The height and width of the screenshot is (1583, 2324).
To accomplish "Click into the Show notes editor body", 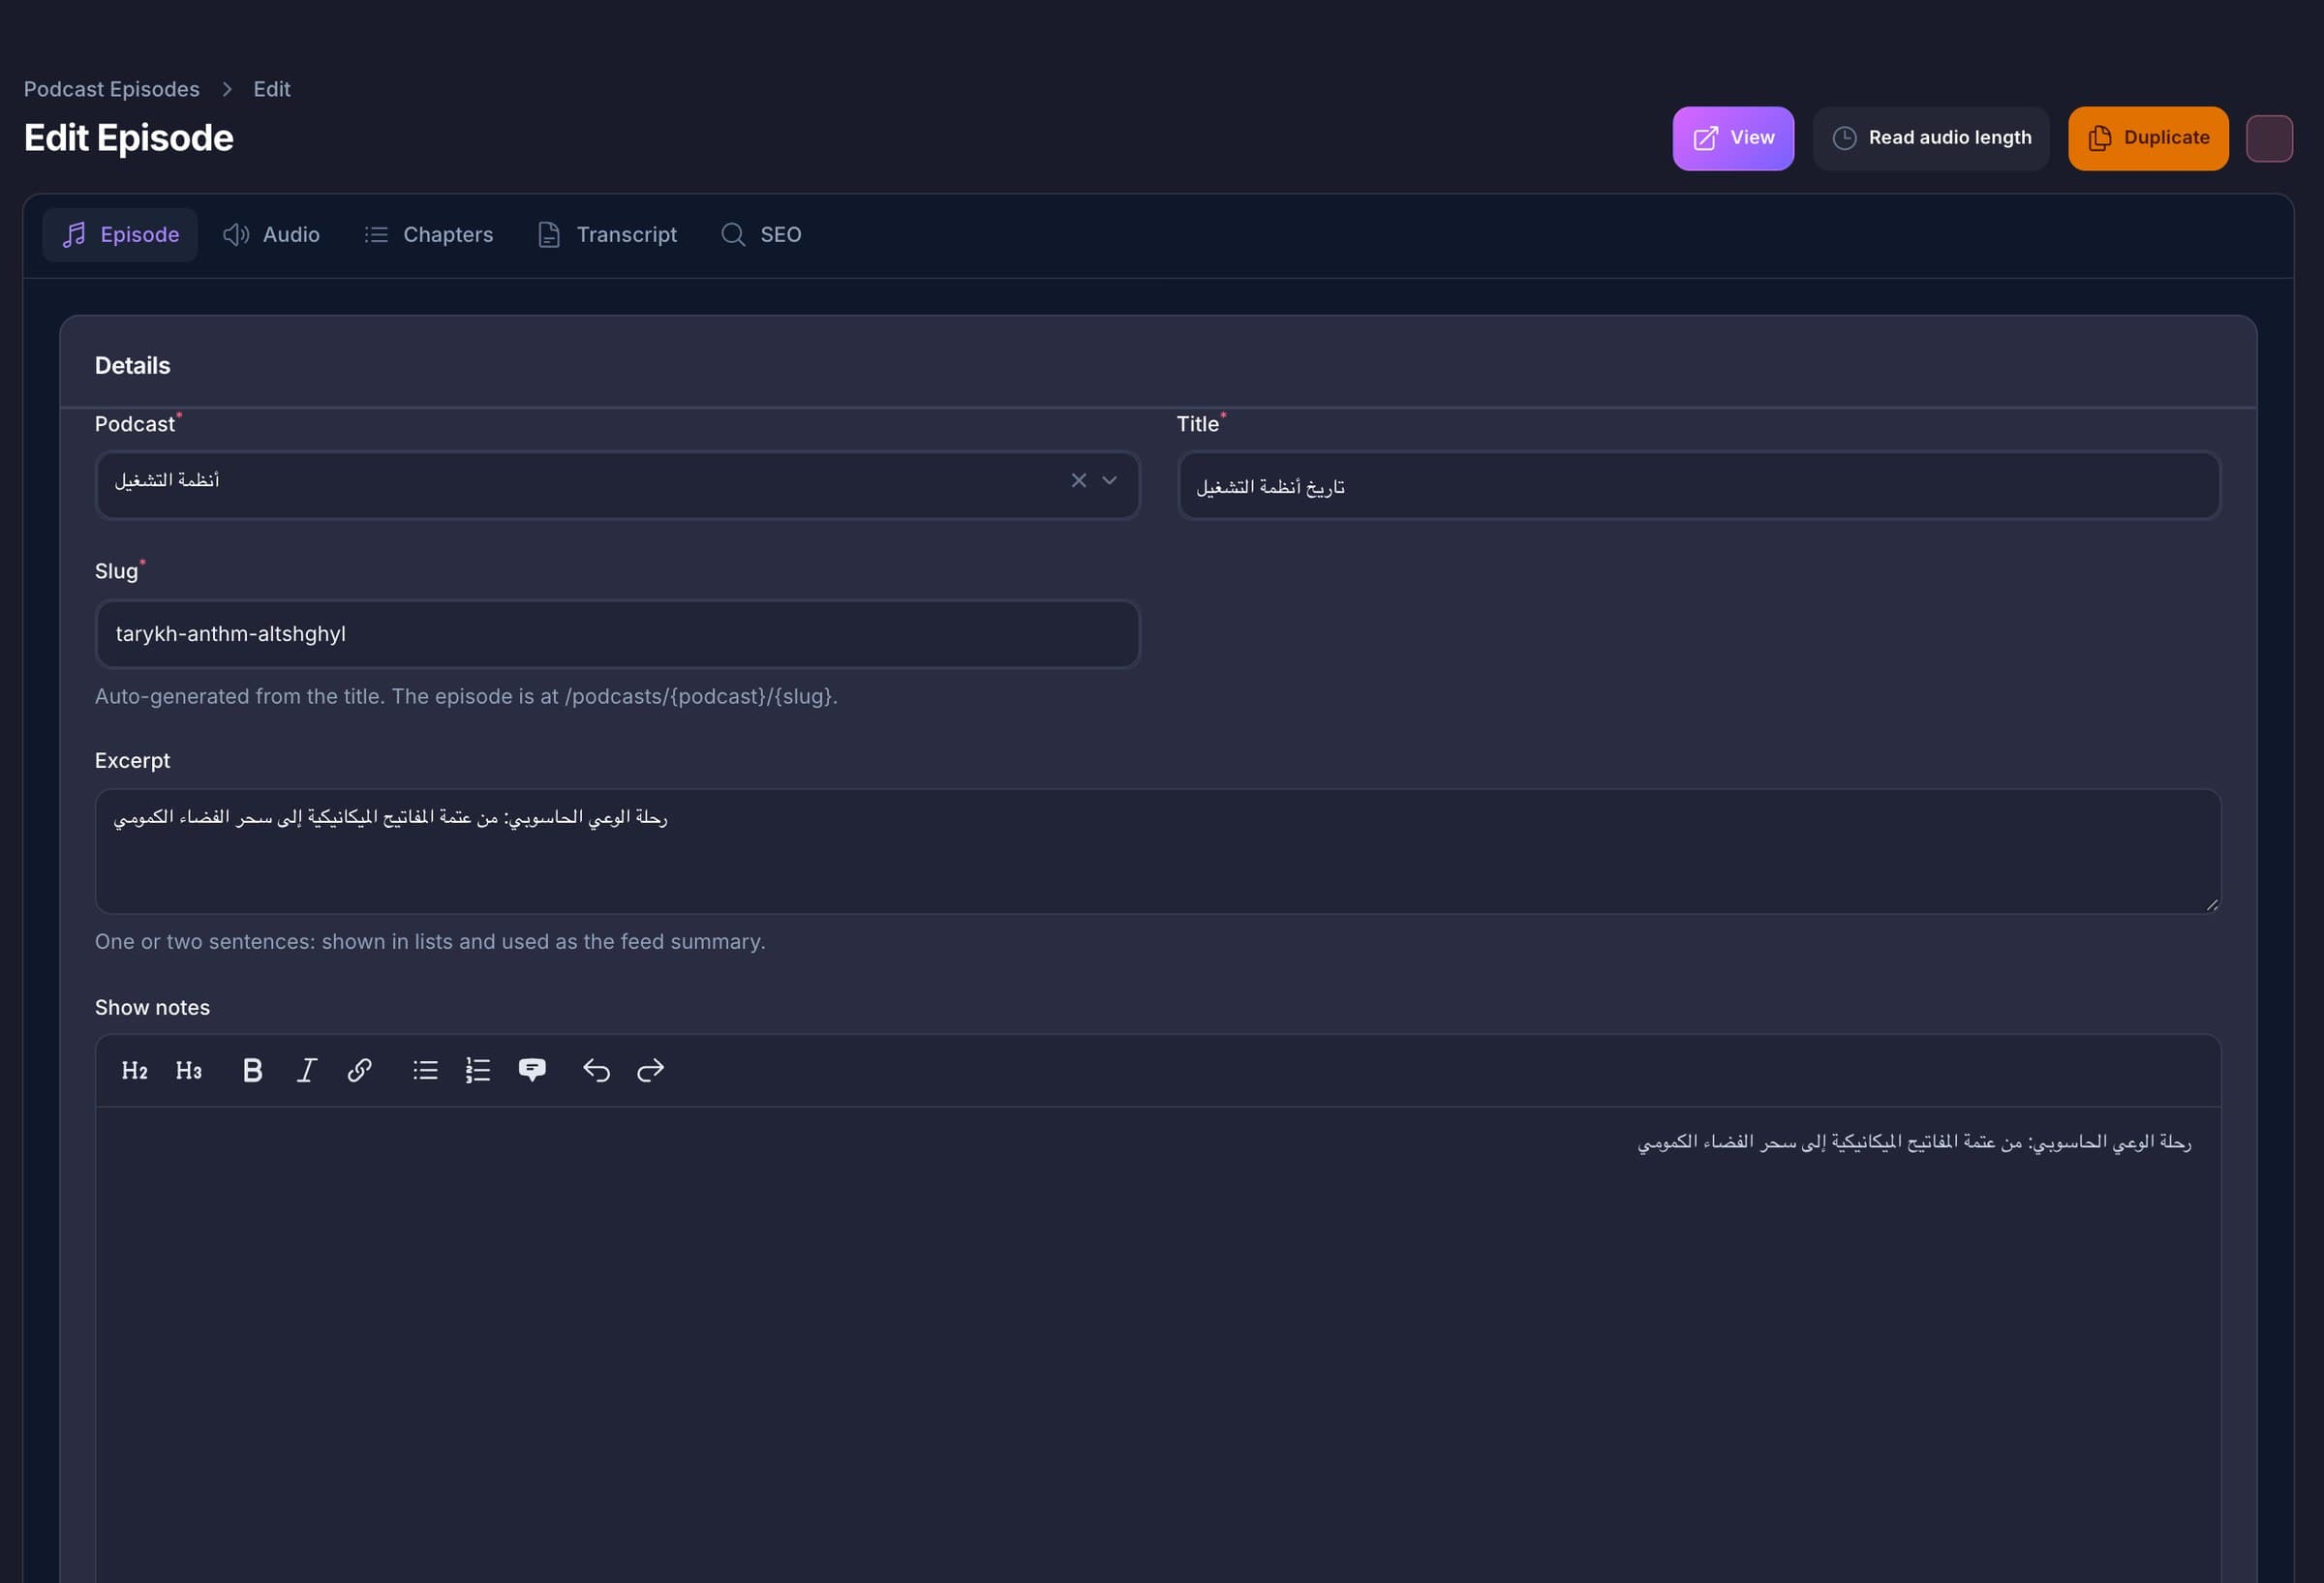I will pyautogui.click(x=1158, y=1345).
